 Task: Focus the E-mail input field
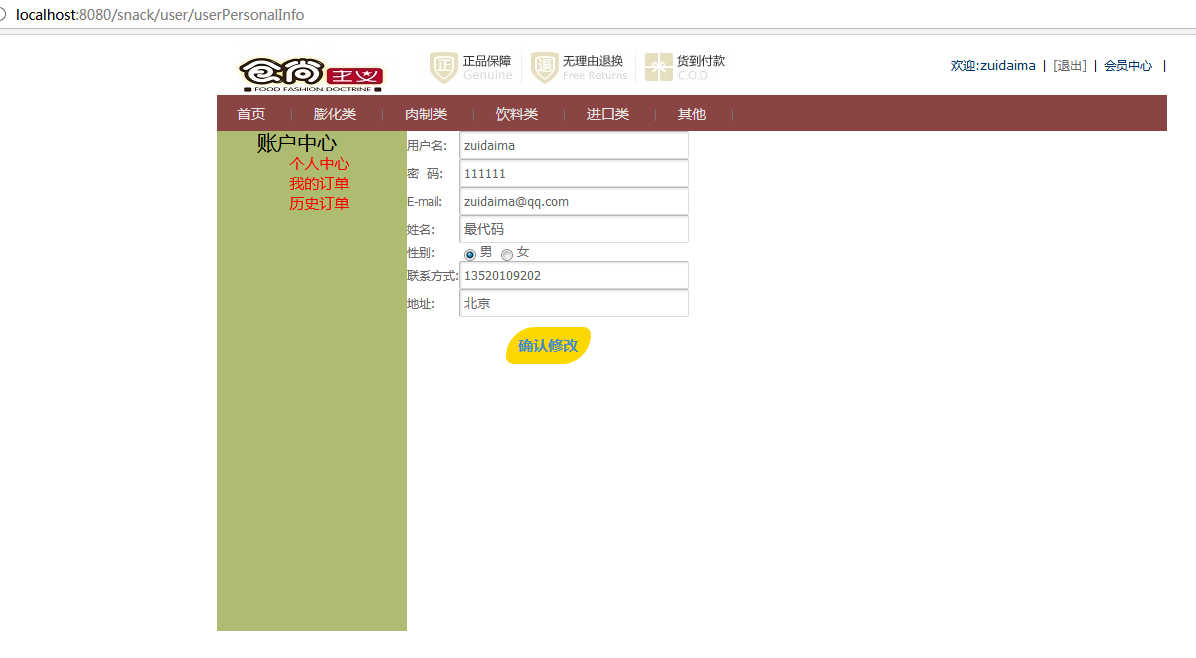coord(574,201)
